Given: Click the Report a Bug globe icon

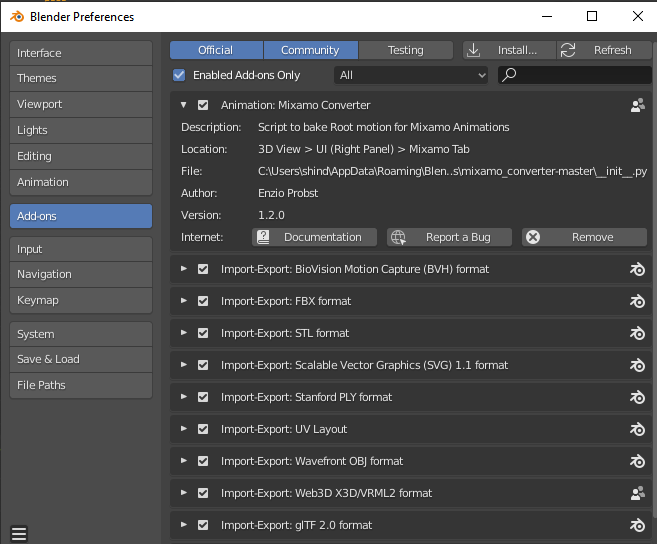Looking at the screenshot, I should click(x=398, y=237).
